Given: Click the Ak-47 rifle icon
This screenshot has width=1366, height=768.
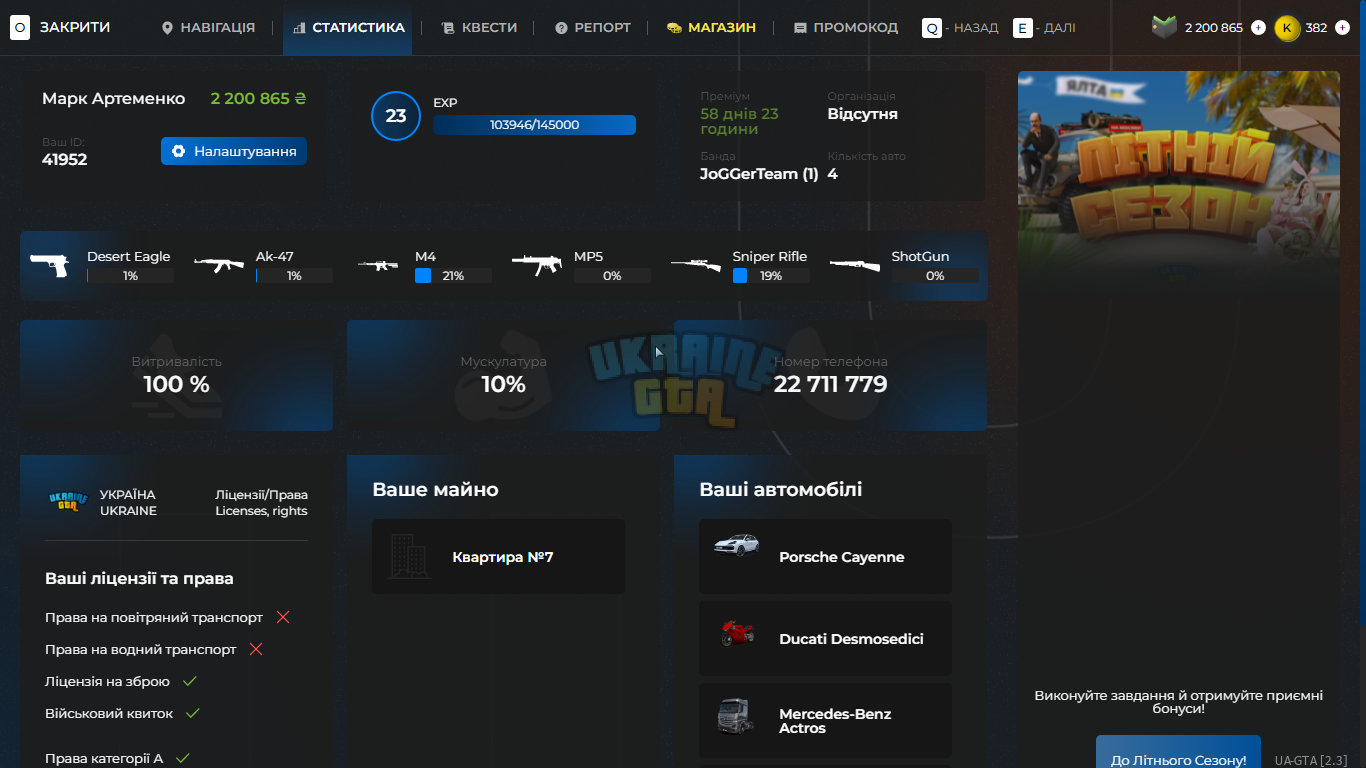Looking at the screenshot, I should pos(219,265).
